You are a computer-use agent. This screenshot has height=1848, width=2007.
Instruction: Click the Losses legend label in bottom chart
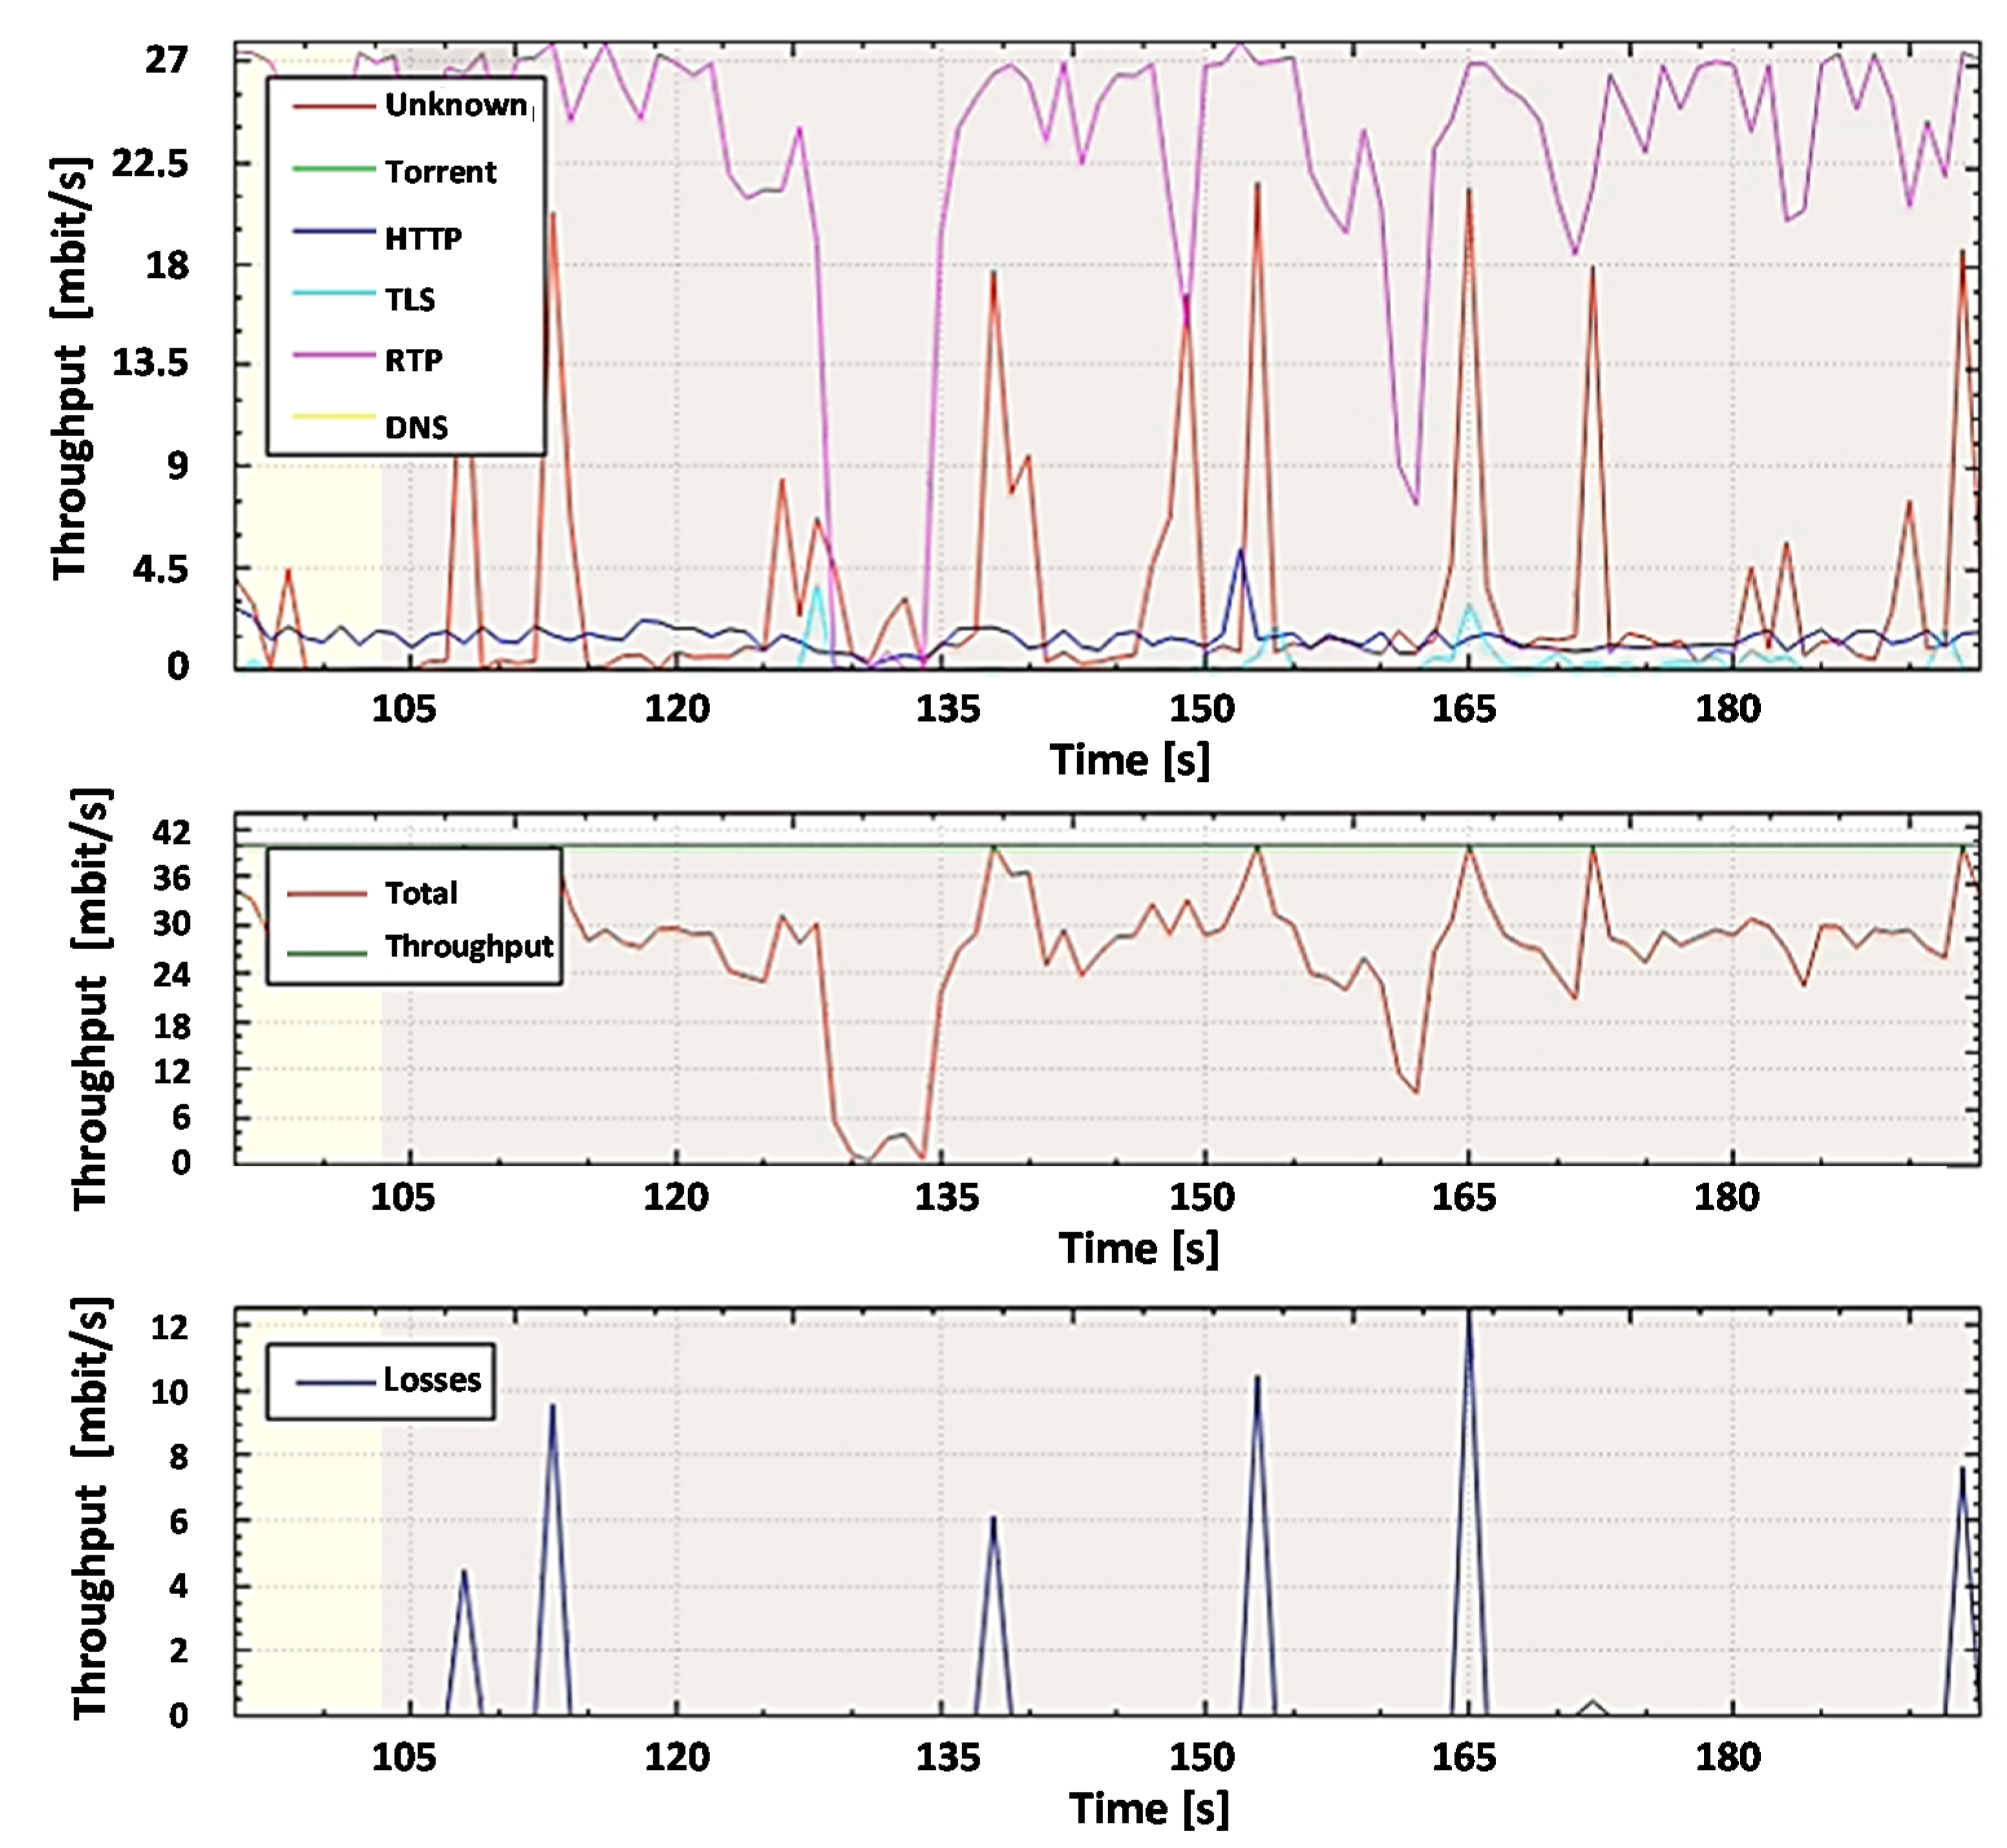click(432, 1380)
